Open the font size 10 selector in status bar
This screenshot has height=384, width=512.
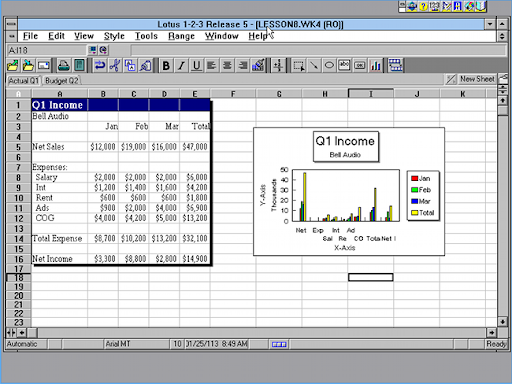(x=177, y=344)
